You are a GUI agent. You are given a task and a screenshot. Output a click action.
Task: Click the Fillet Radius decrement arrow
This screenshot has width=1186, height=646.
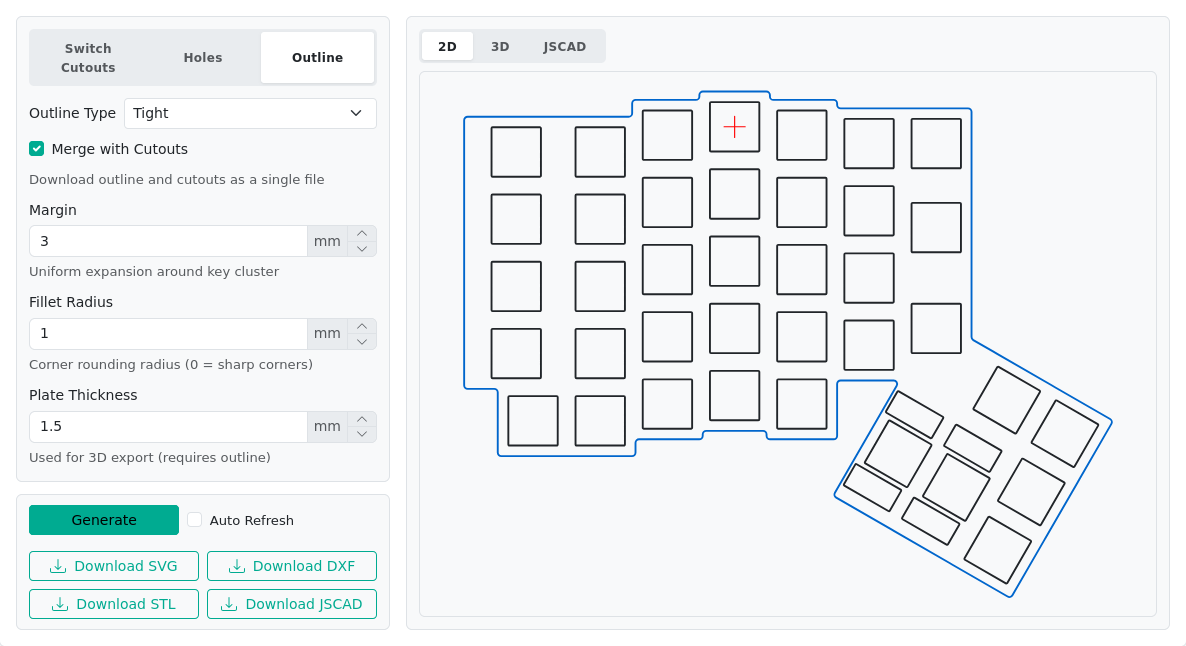pyautogui.click(x=362, y=340)
